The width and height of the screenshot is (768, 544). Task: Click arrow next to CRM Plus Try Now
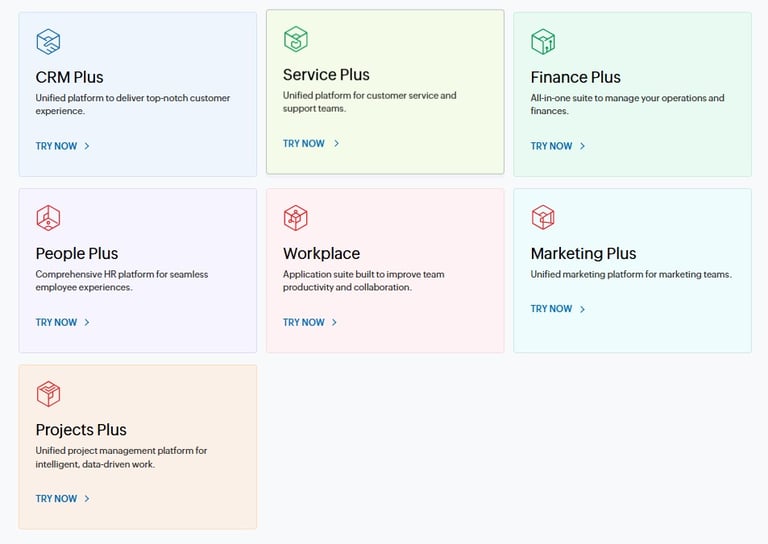(x=87, y=146)
